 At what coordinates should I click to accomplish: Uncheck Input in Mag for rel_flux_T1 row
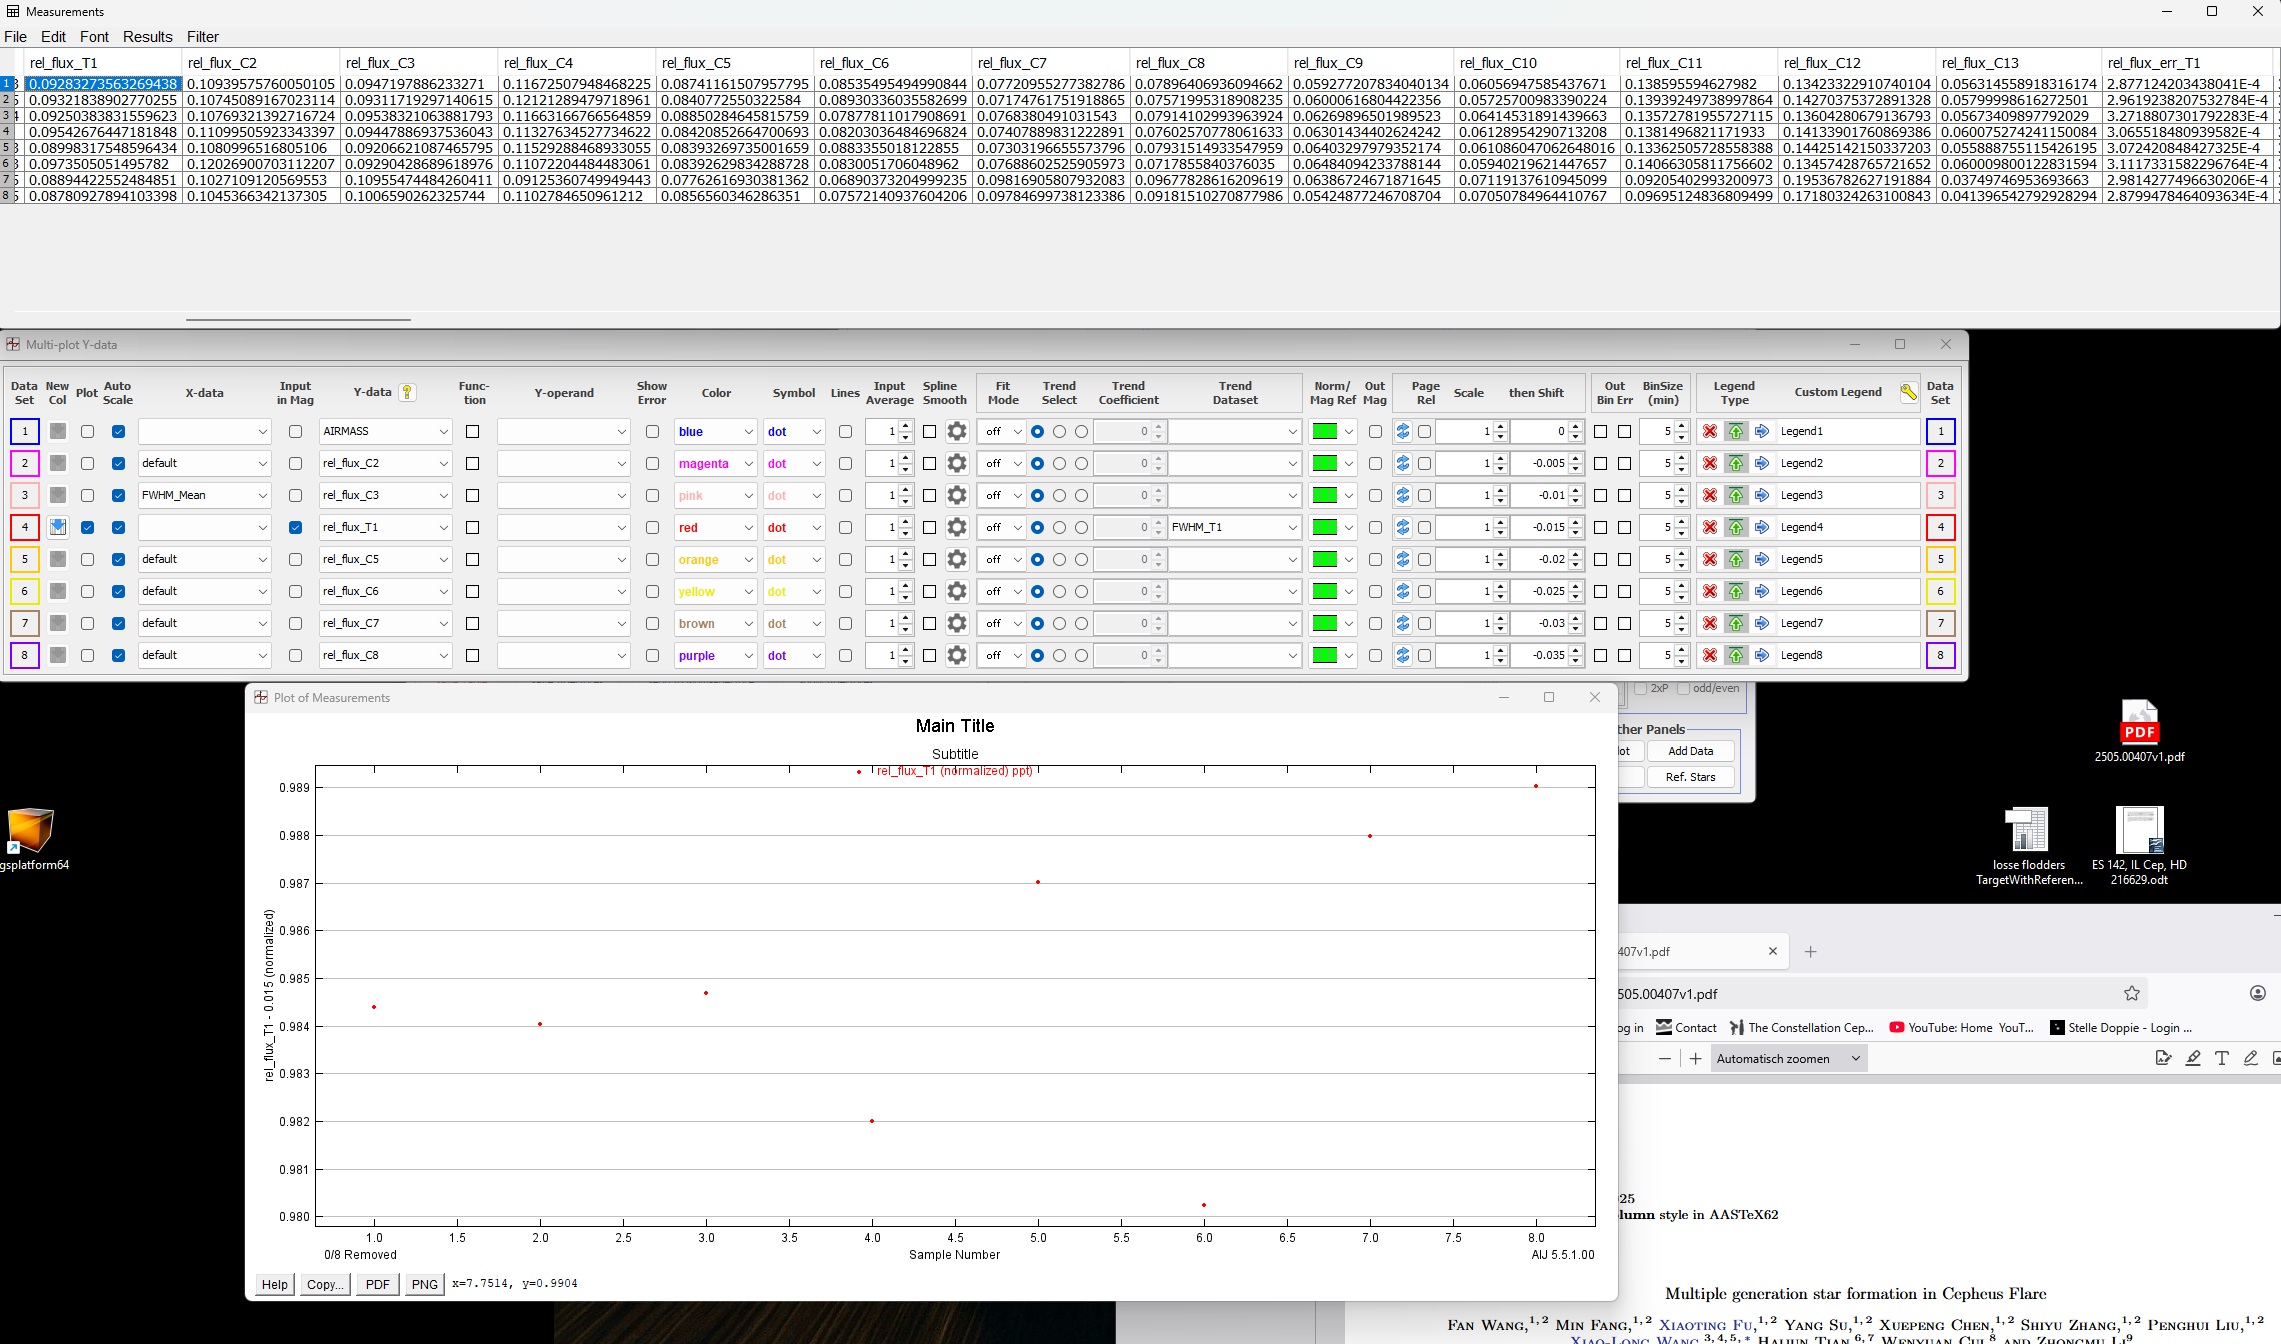(295, 527)
